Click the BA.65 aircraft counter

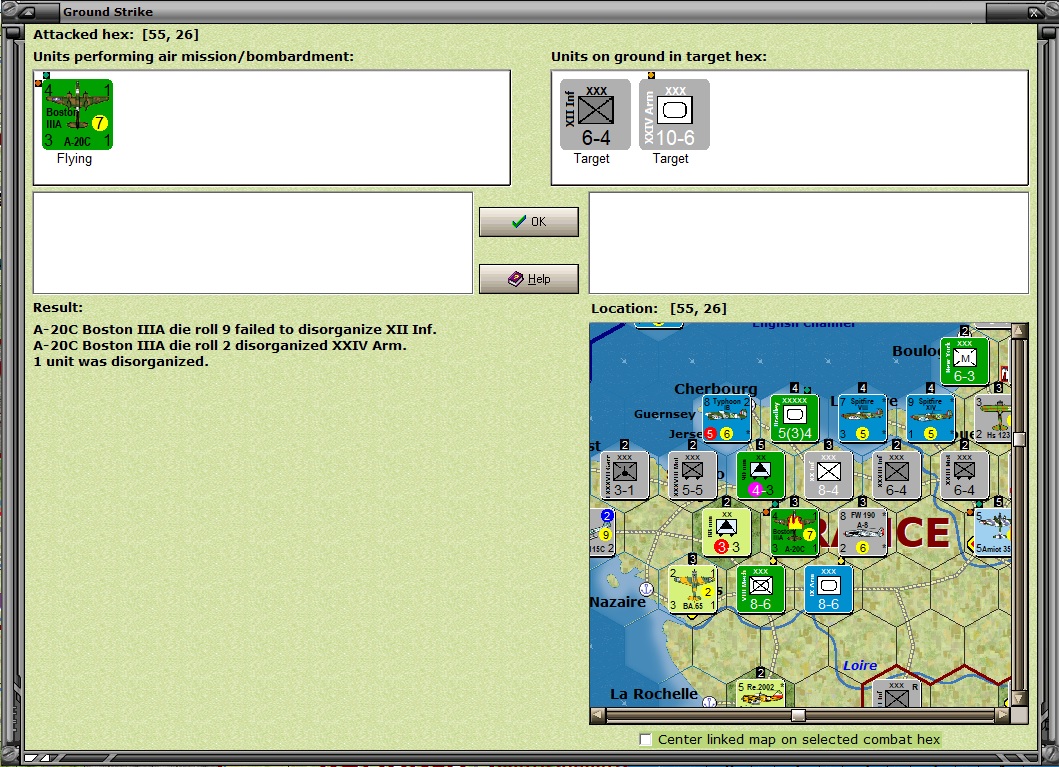pos(693,589)
